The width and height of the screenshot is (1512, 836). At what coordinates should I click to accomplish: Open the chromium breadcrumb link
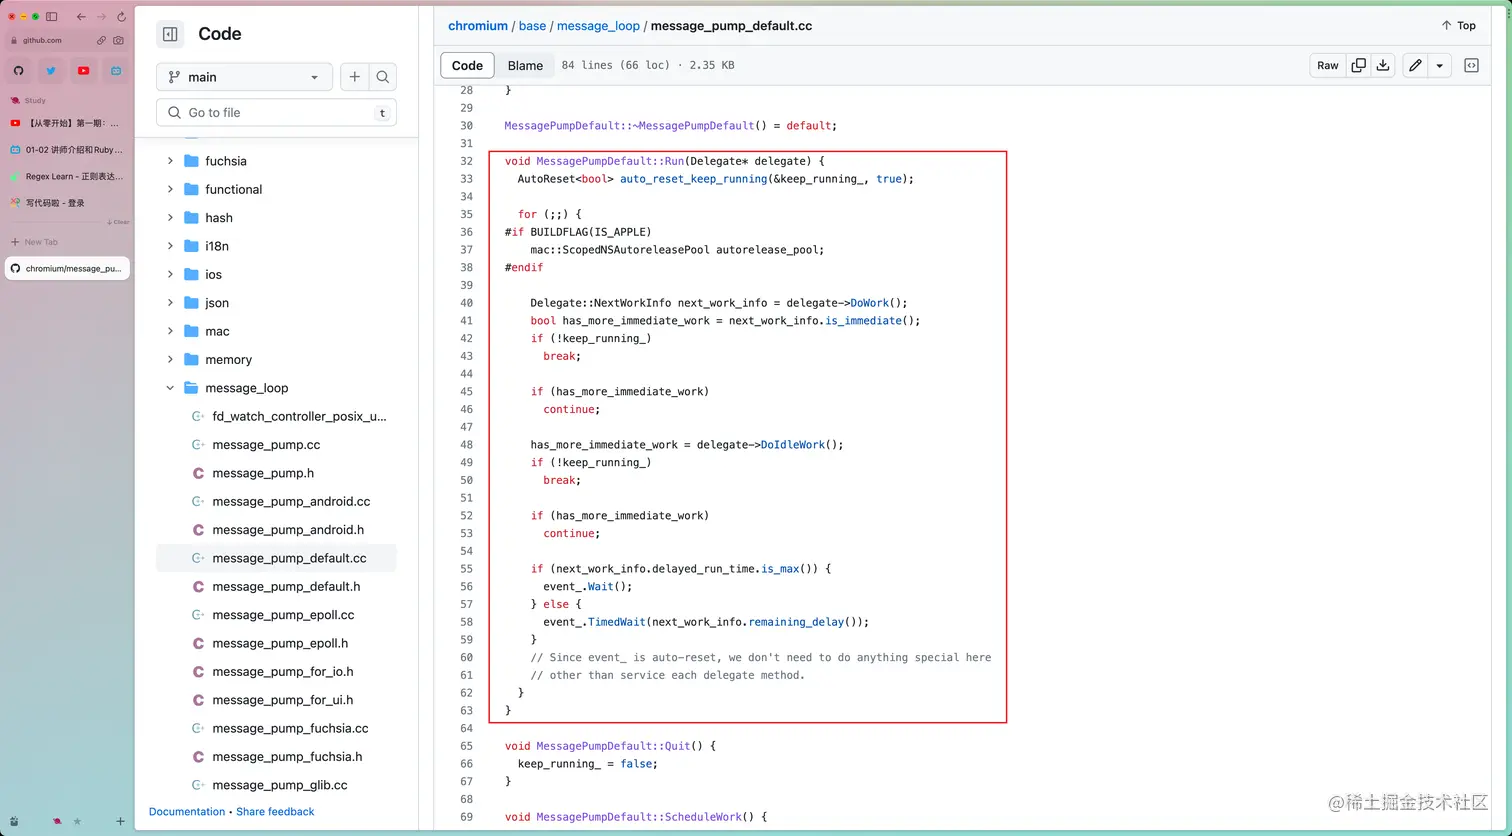(x=478, y=26)
